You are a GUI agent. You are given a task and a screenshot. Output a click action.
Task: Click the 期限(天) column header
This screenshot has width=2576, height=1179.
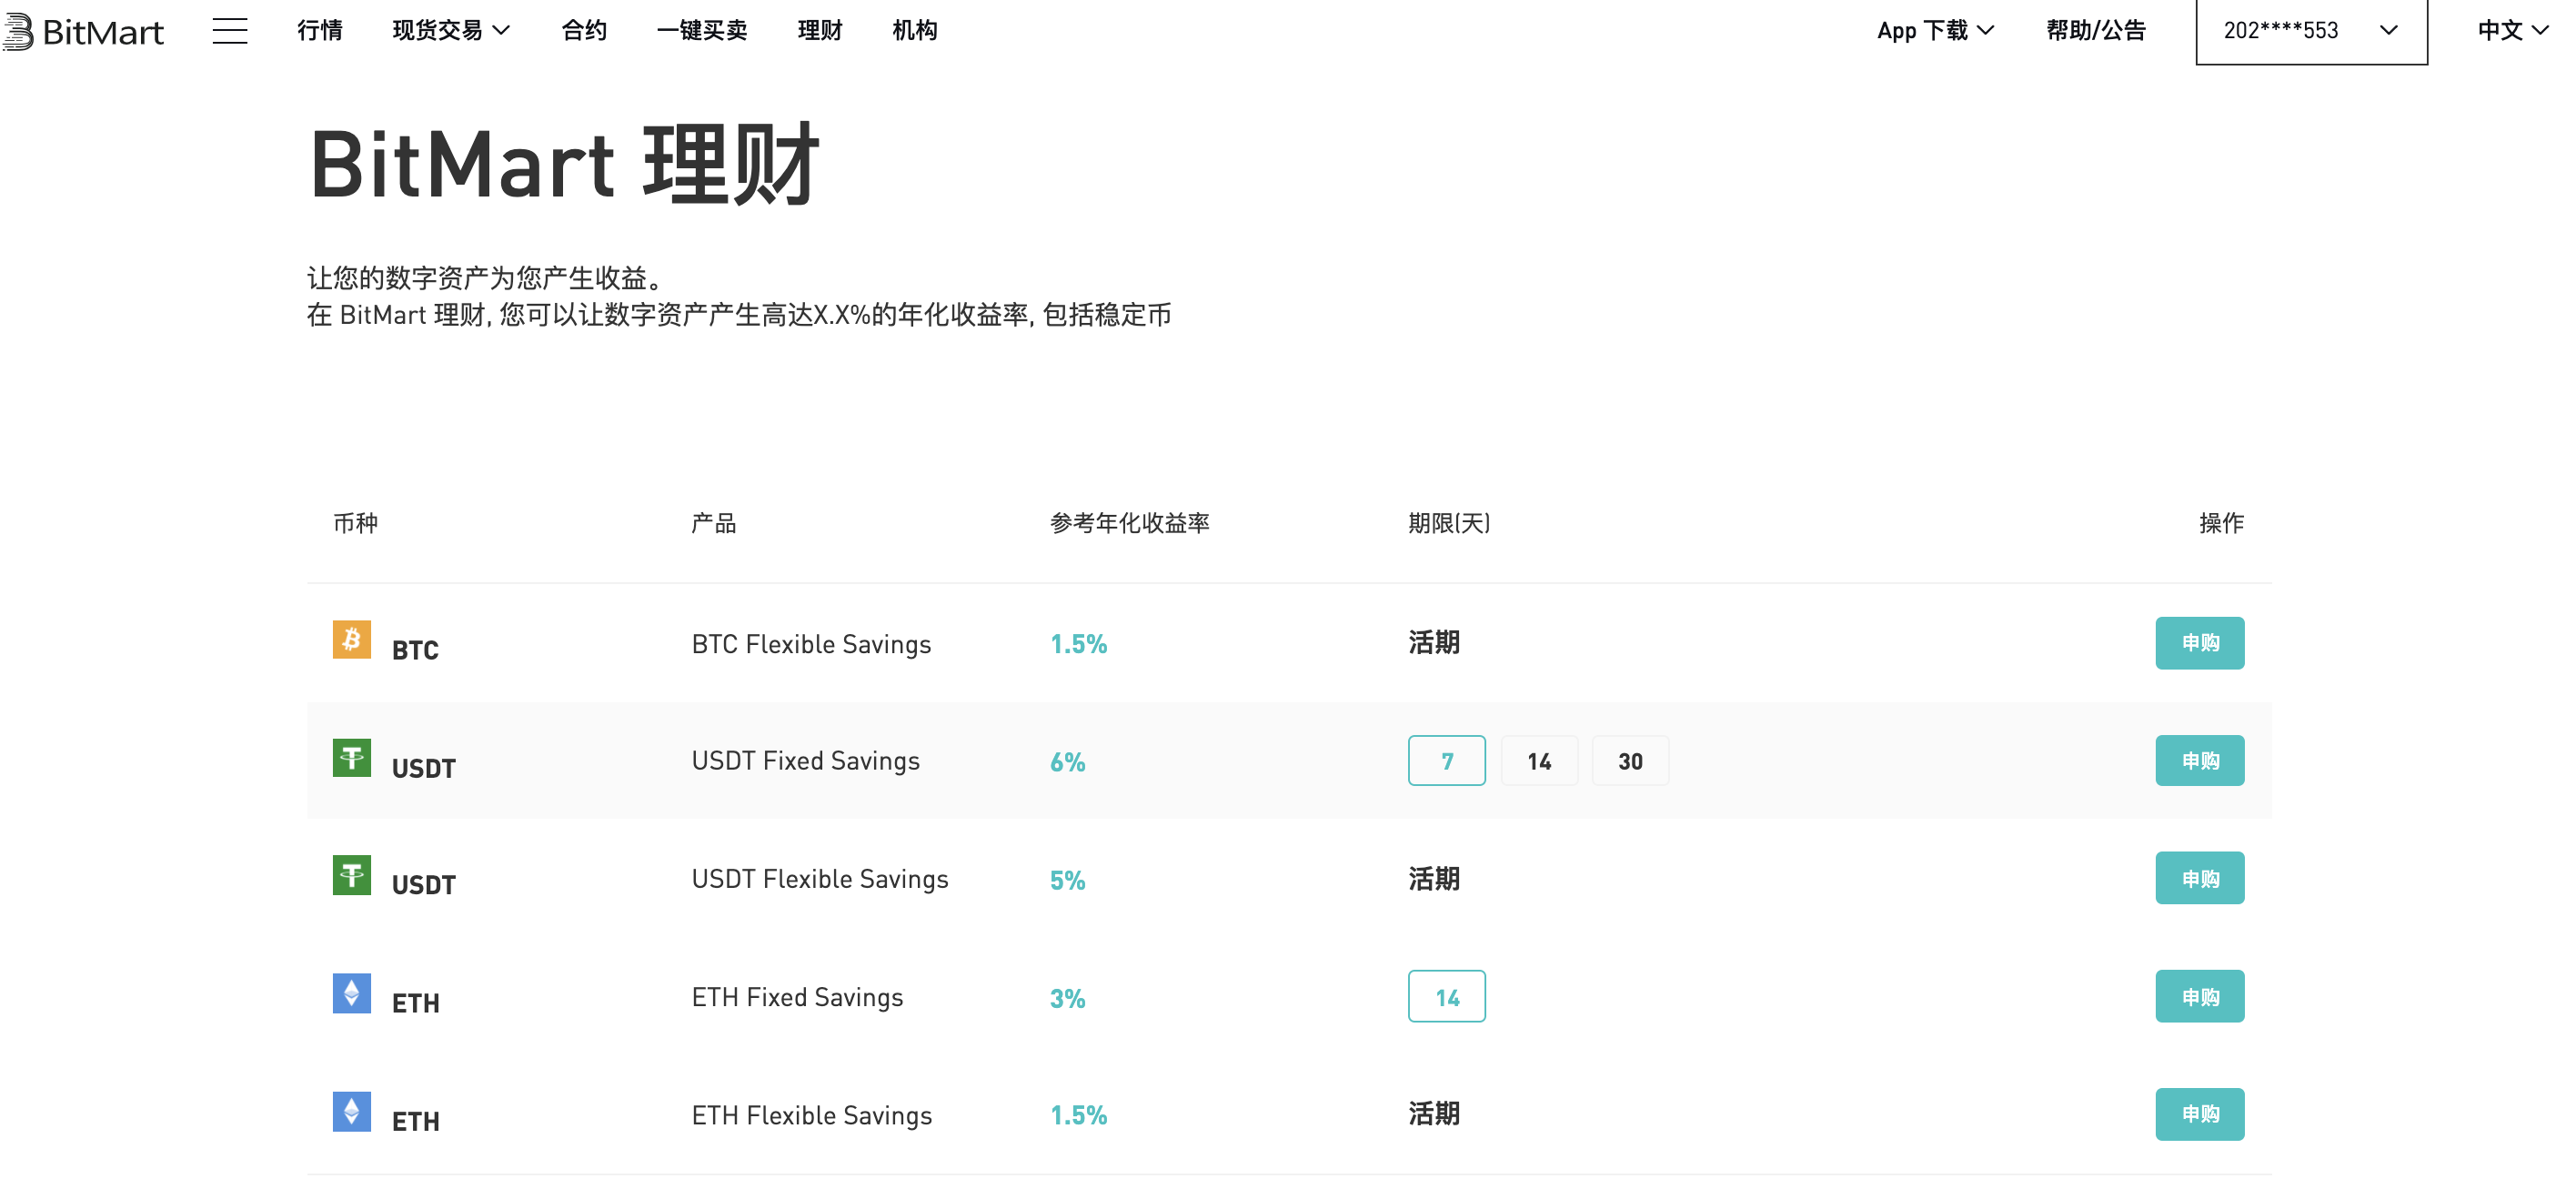pyautogui.click(x=1449, y=523)
